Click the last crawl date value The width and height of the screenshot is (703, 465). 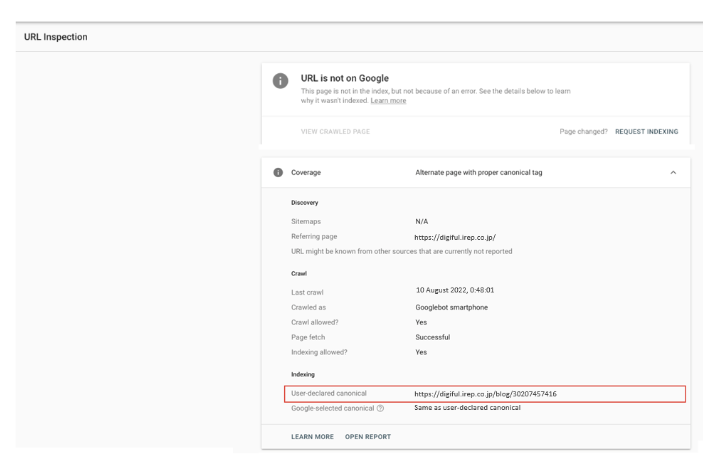[x=455, y=290]
